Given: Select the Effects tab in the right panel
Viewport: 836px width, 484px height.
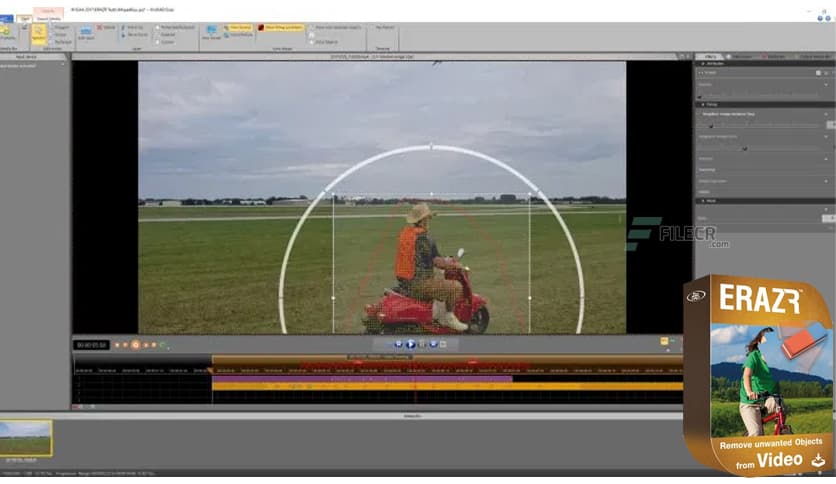Looking at the screenshot, I should pyautogui.click(x=709, y=57).
